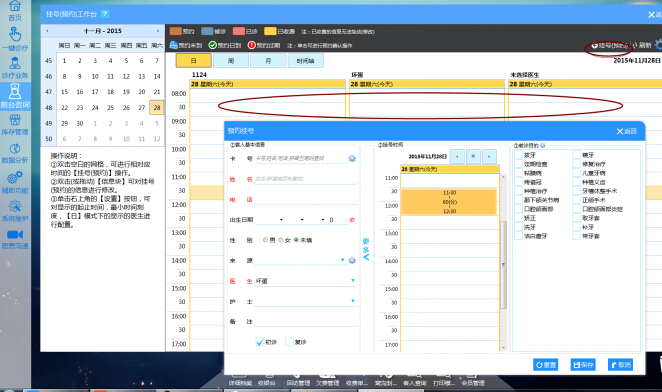Check the 复诊 checkbox
662x392 pixels.
(x=289, y=342)
